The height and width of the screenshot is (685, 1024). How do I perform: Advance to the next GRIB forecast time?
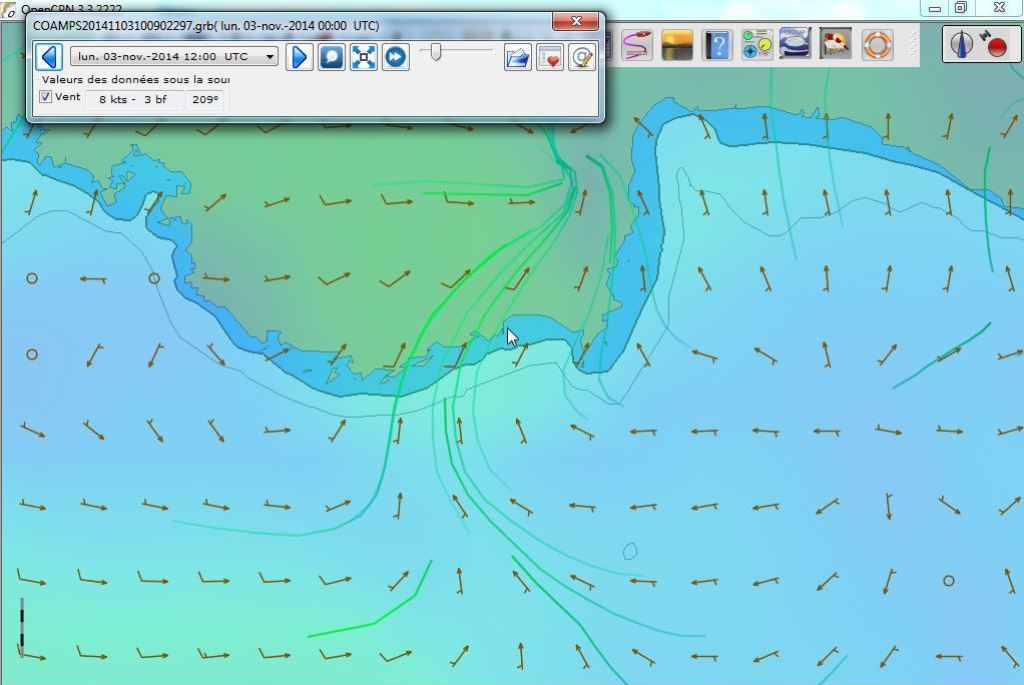click(x=298, y=57)
